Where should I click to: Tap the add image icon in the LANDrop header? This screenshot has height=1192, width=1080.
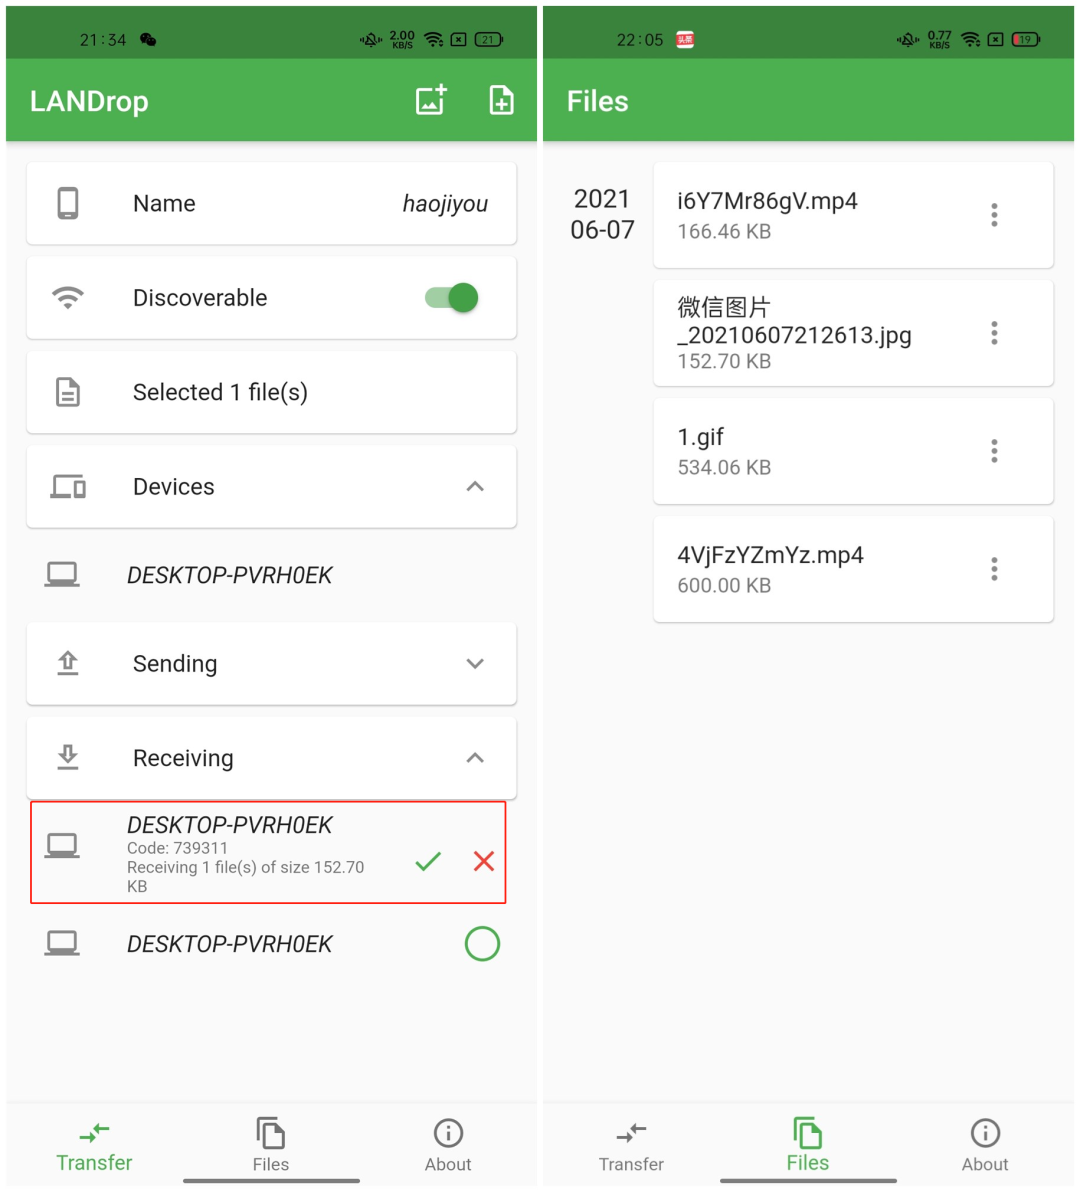(x=431, y=100)
